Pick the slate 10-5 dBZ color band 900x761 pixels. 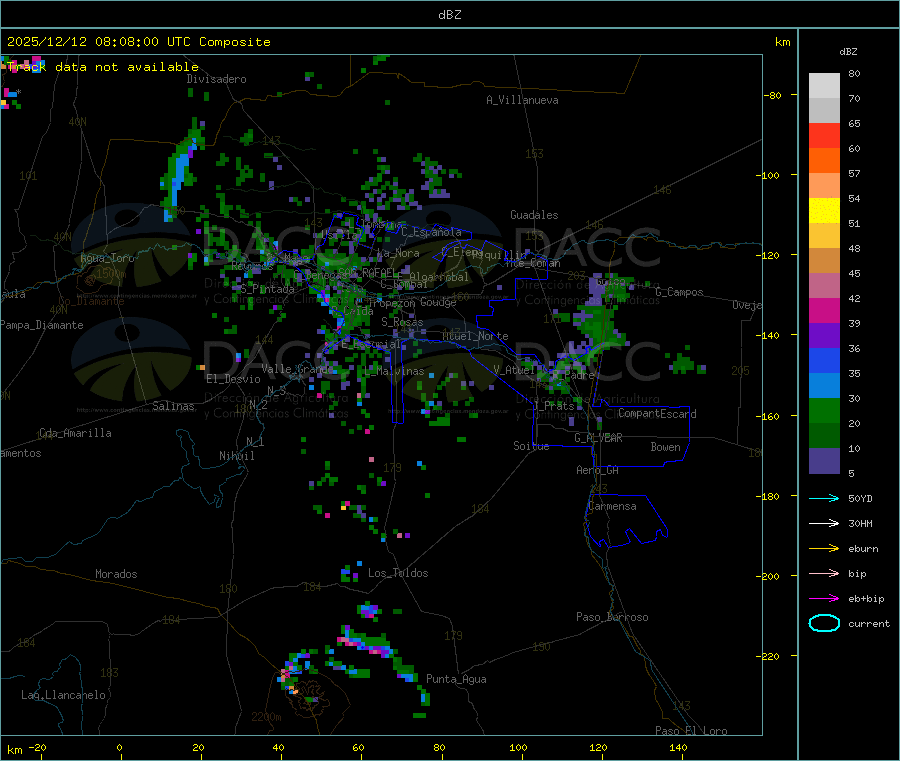[824, 461]
